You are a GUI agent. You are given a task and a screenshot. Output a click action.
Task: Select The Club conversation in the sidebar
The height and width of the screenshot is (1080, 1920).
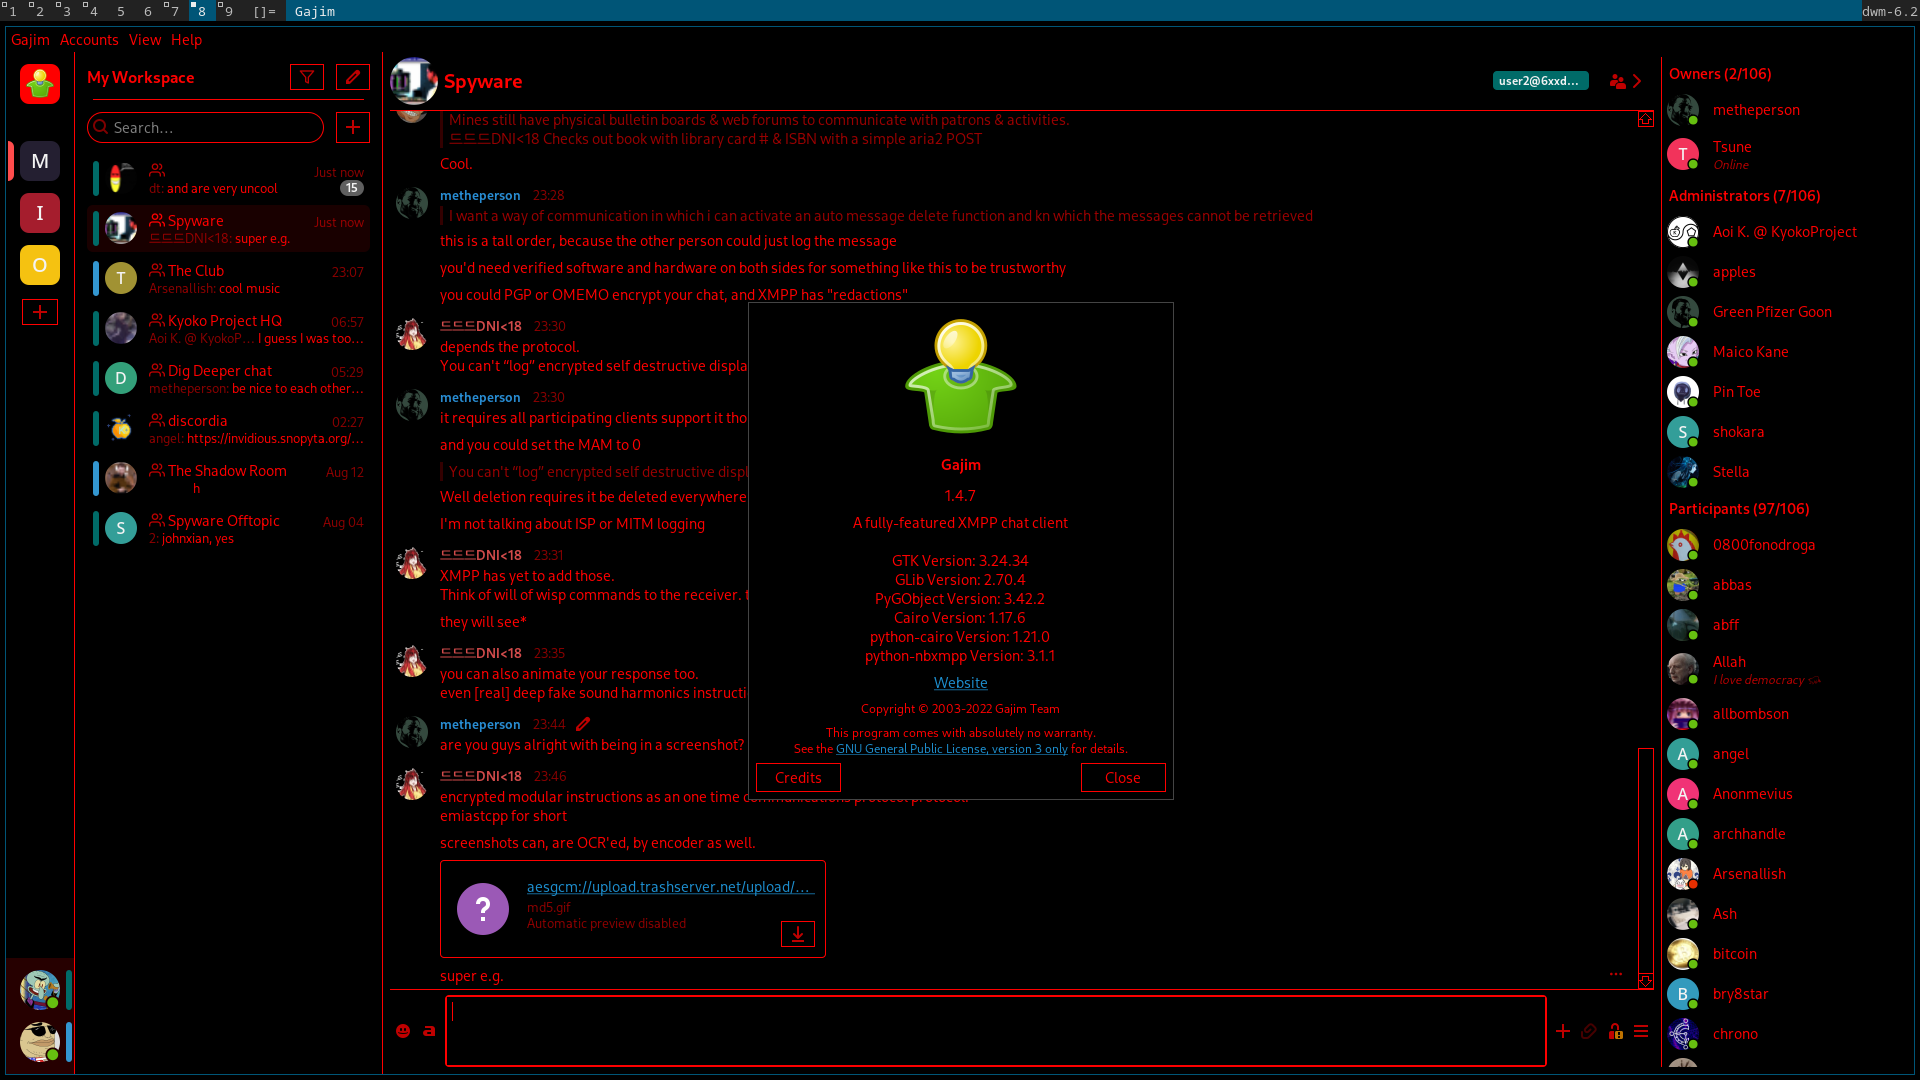(x=229, y=278)
